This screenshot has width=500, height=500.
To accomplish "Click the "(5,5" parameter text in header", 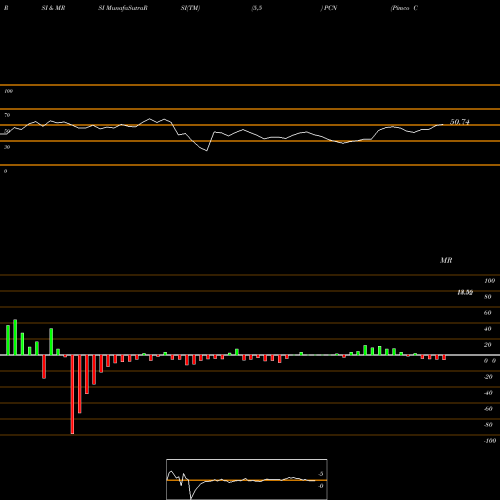I will pos(257,8).
